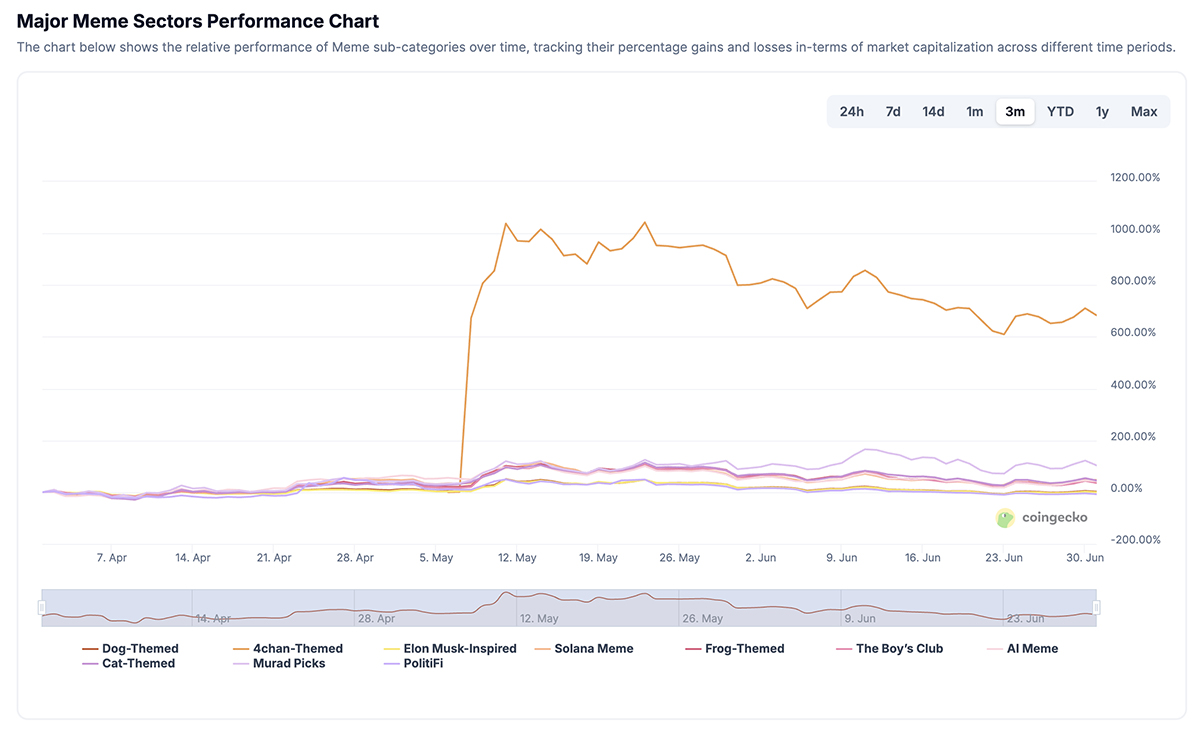Switch to the 24h time range
The height and width of the screenshot is (732, 1200).
851,111
